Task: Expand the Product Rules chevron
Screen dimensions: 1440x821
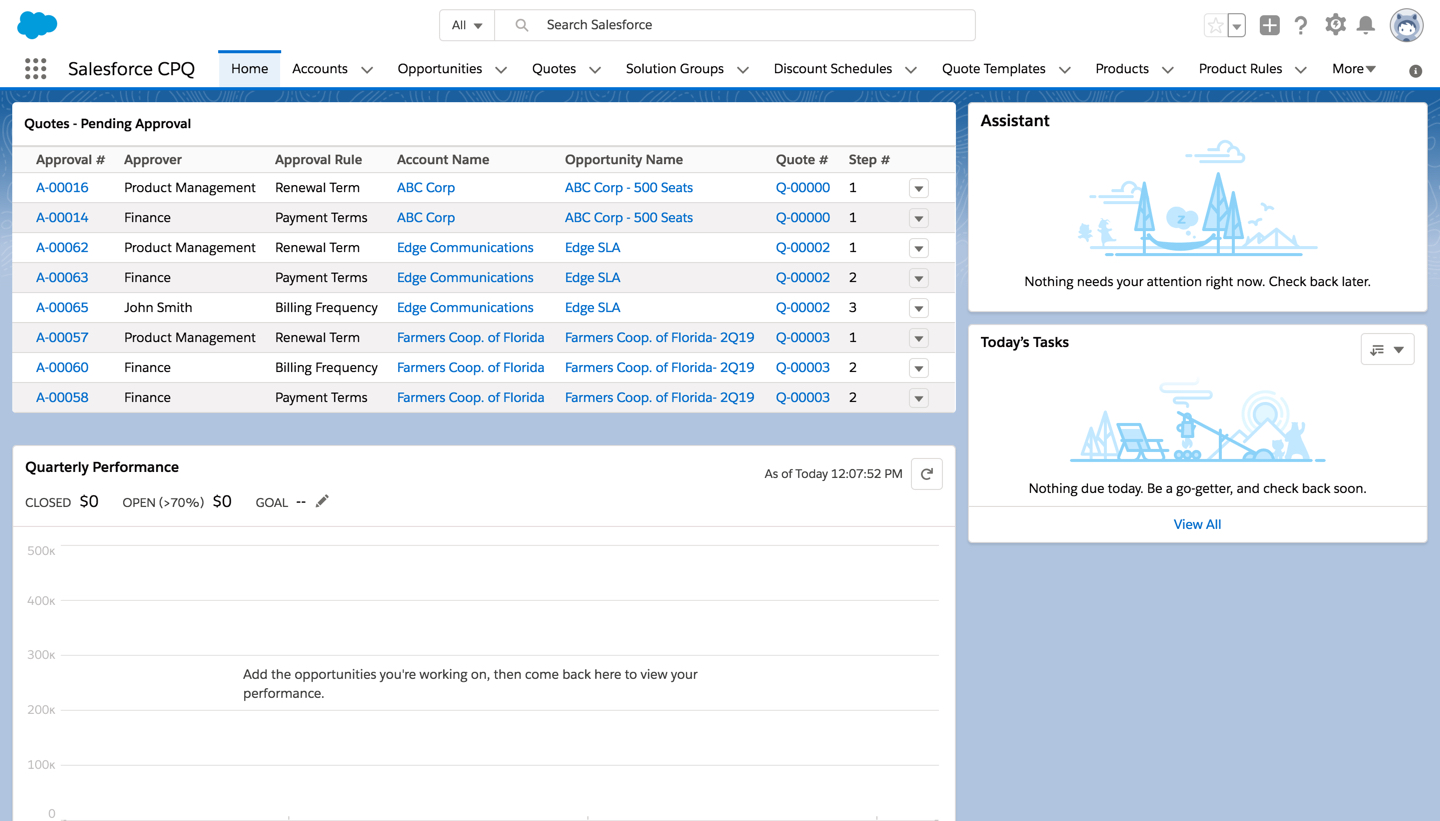Action: [x=1301, y=70]
